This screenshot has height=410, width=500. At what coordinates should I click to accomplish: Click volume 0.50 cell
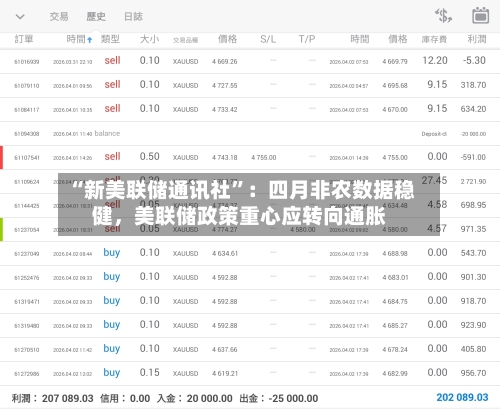pos(149,156)
